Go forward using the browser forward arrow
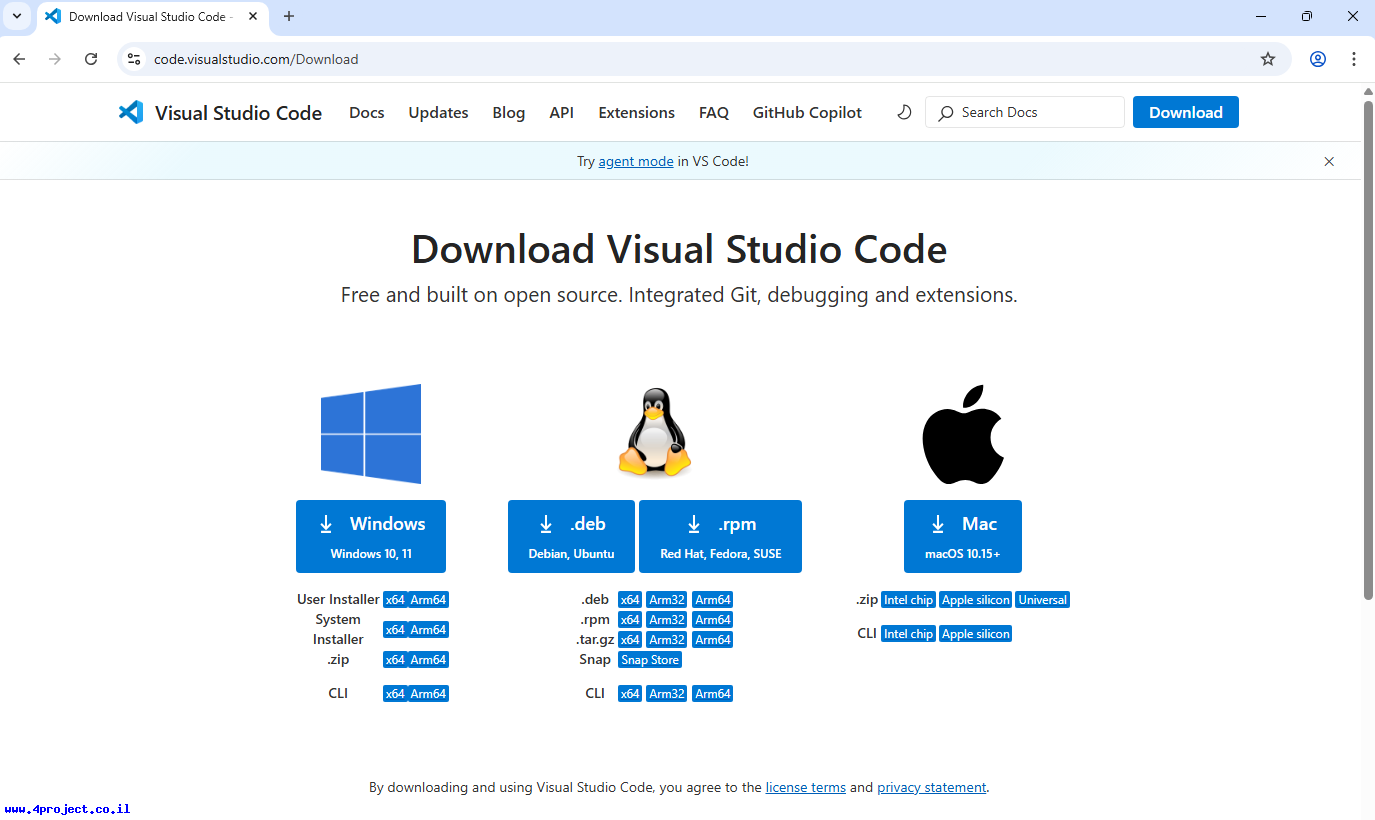The height and width of the screenshot is (820, 1375). [55, 59]
